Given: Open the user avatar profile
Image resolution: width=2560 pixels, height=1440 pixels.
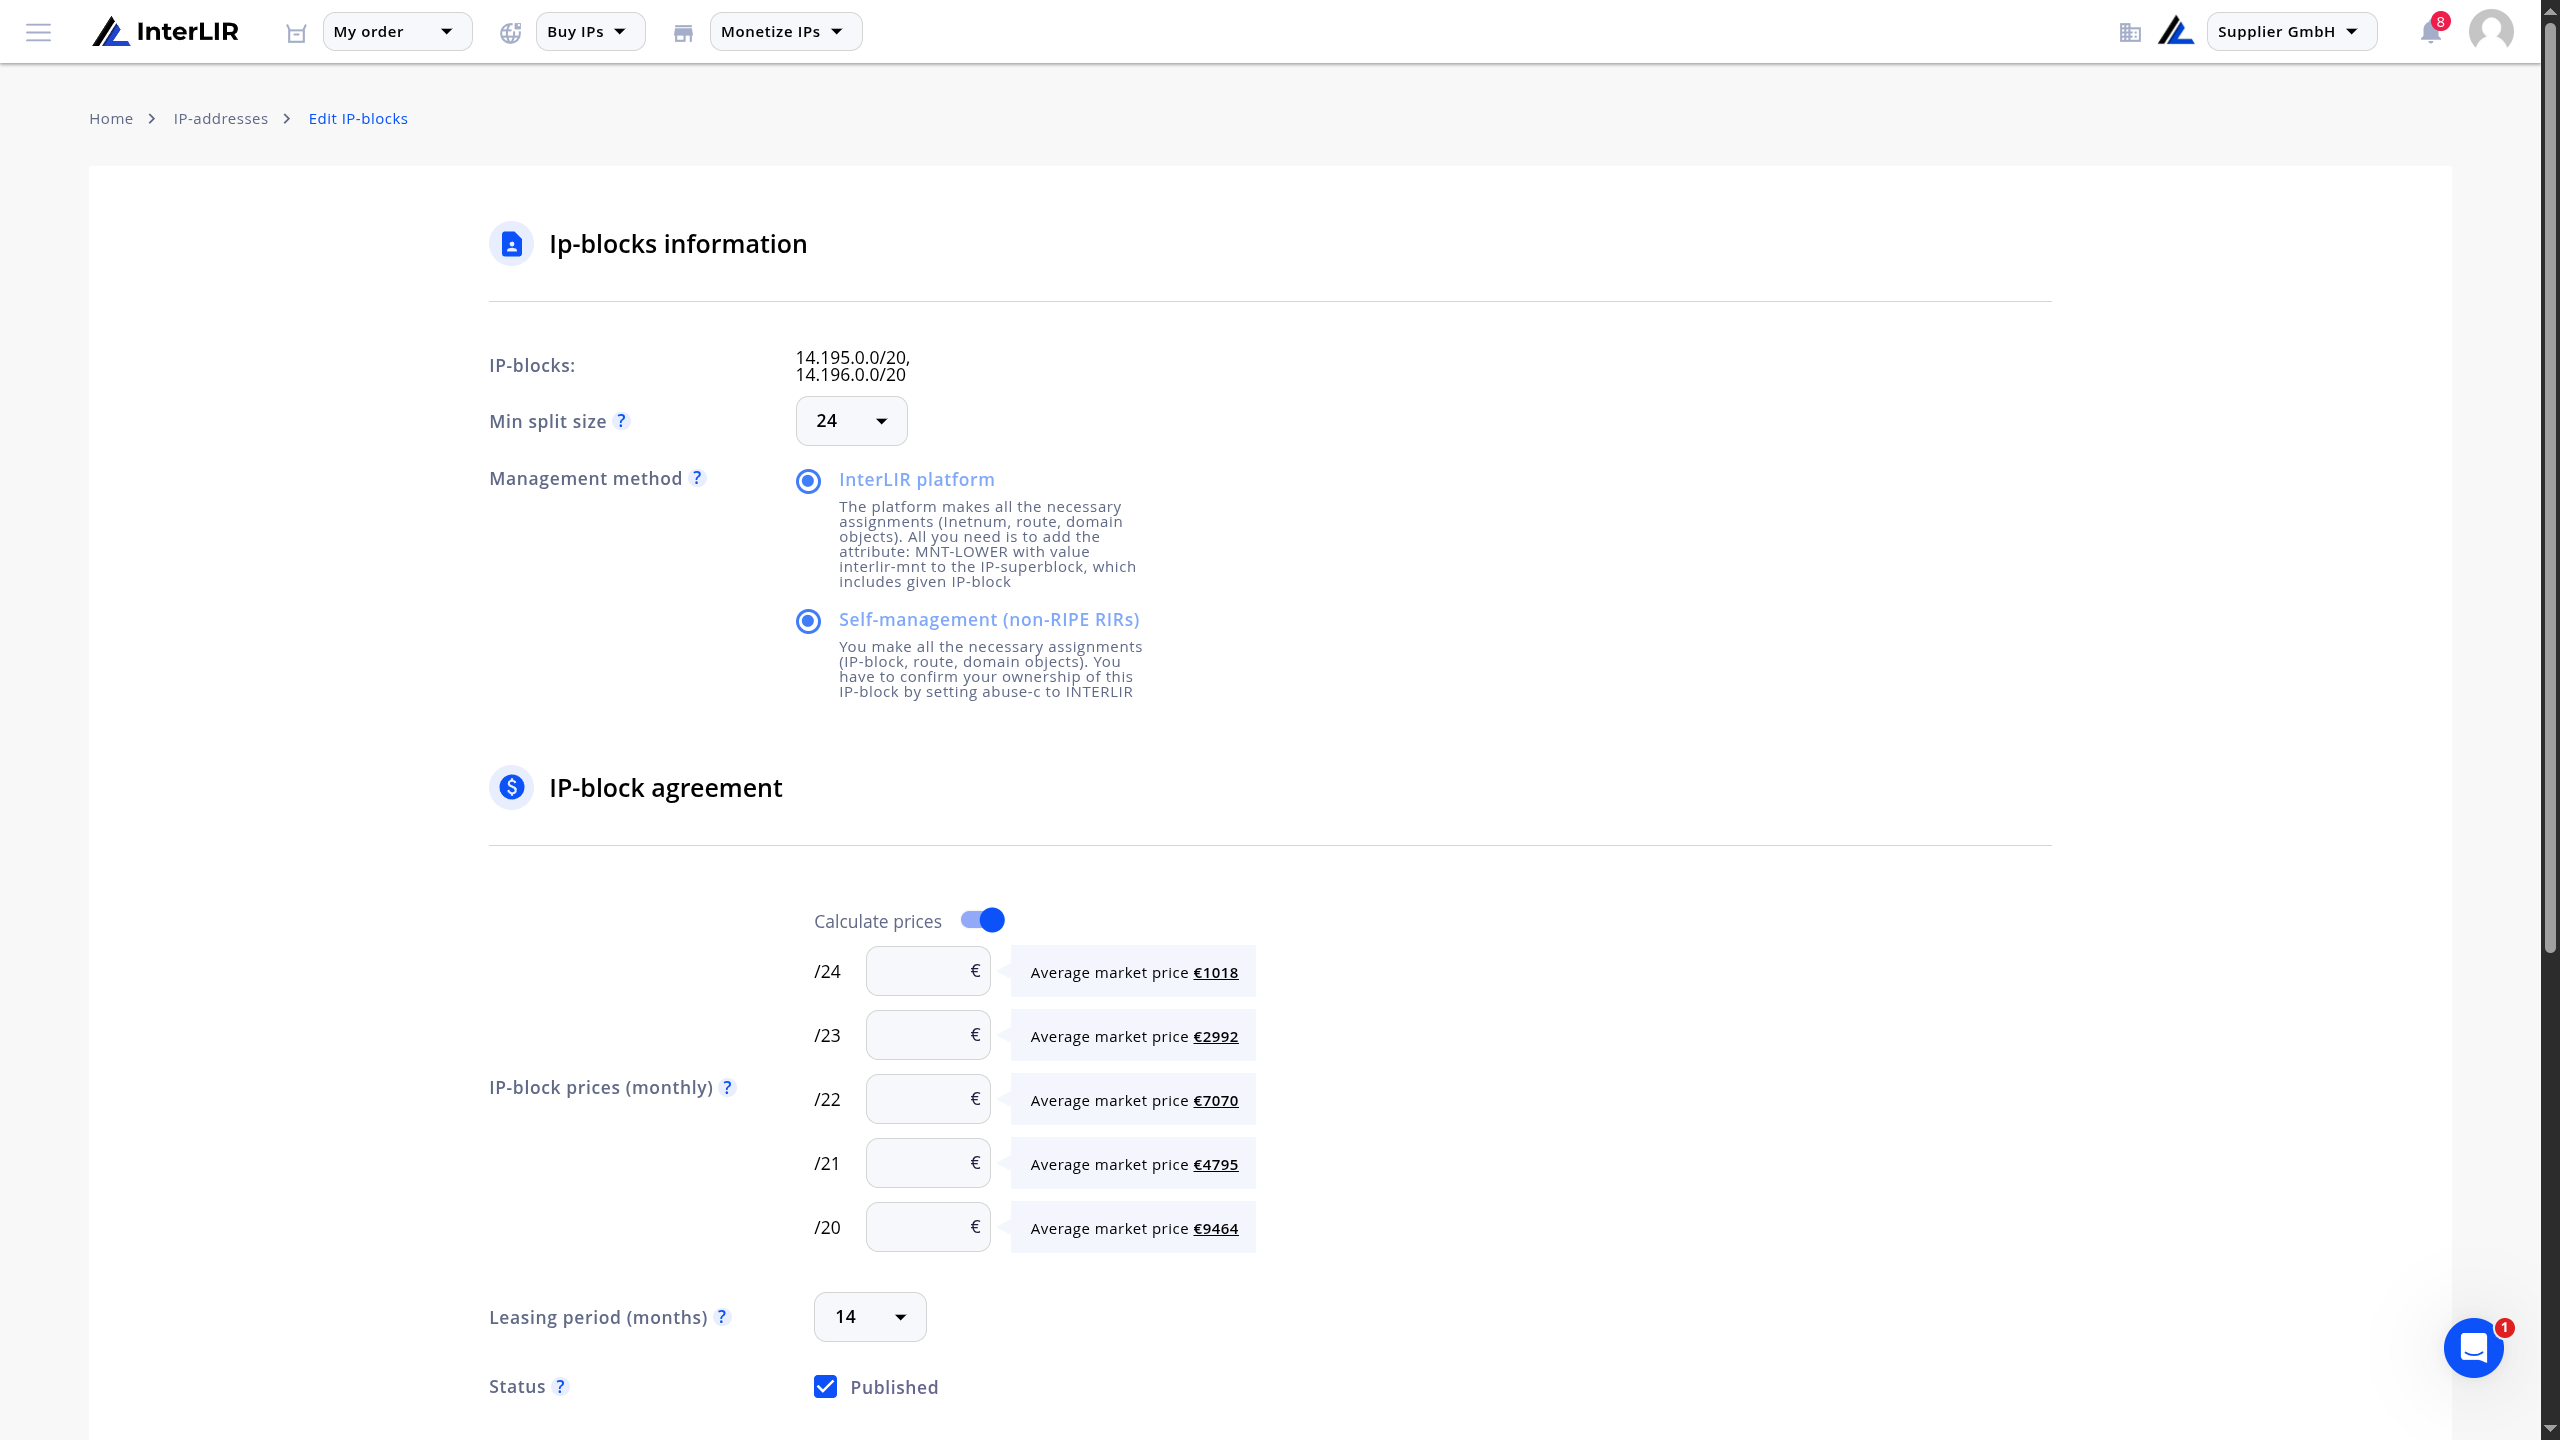Looking at the screenshot, I should pos(2490,32).
